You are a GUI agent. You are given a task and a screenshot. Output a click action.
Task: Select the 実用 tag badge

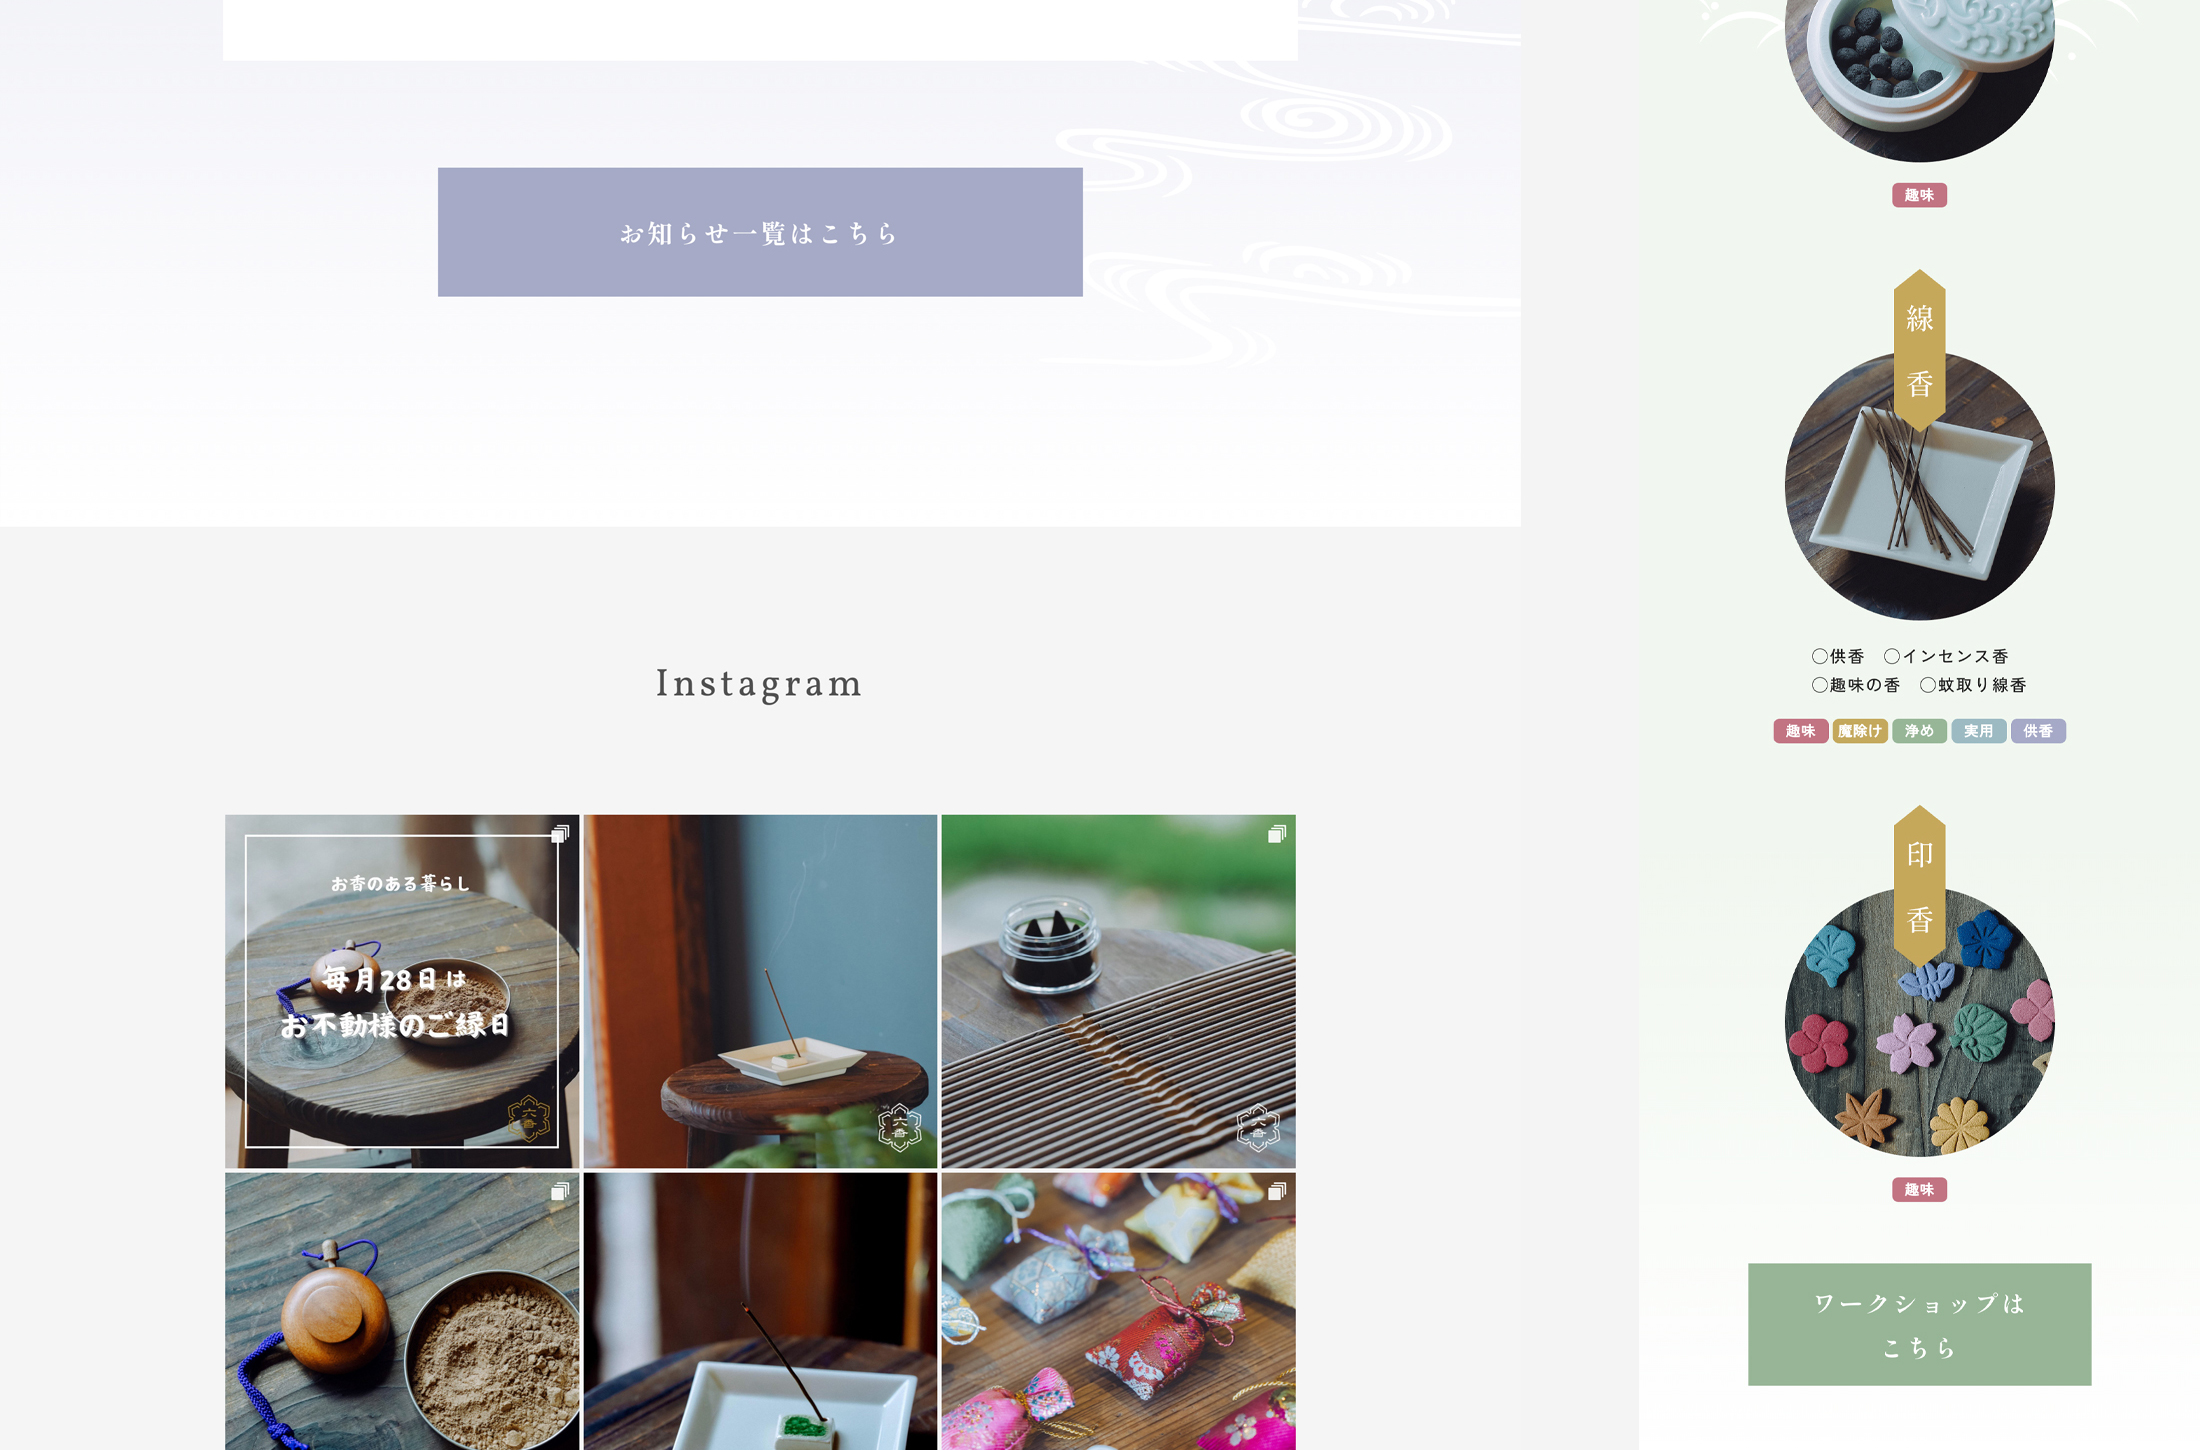click(x=1978, y=731)
